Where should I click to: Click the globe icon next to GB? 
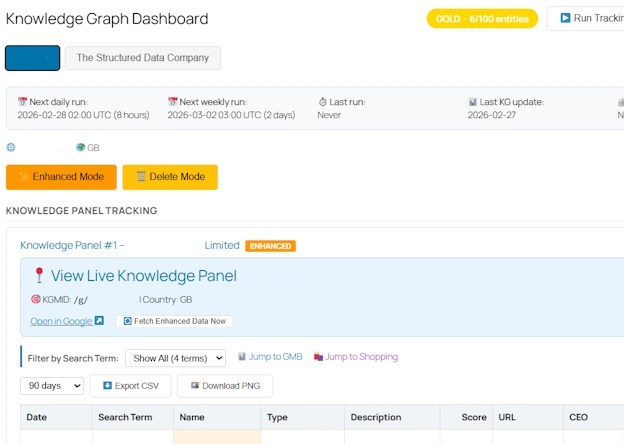(x=80, y=148)
